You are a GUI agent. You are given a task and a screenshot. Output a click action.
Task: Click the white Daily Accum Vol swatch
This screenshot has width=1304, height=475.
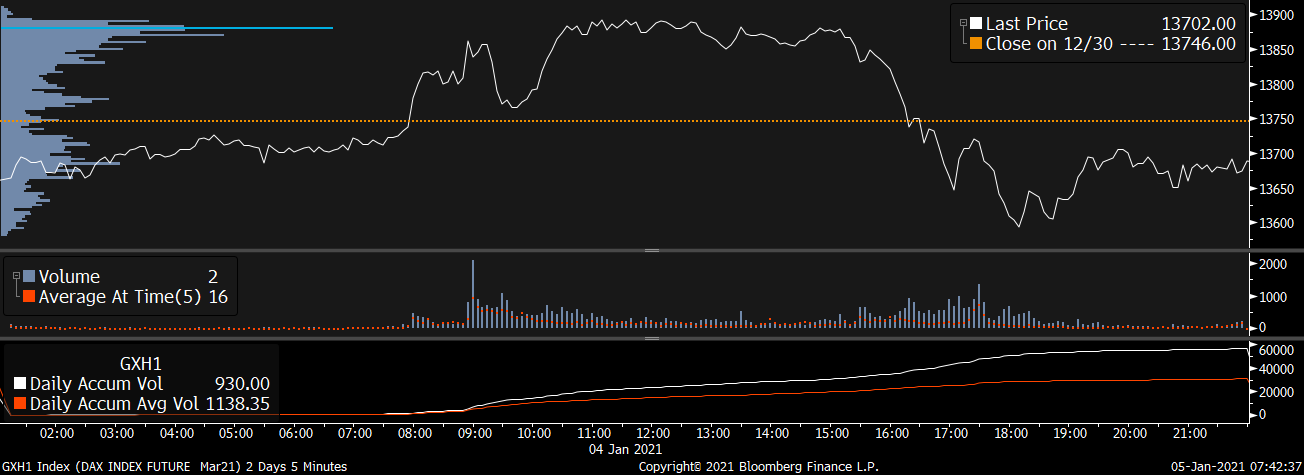20,383
